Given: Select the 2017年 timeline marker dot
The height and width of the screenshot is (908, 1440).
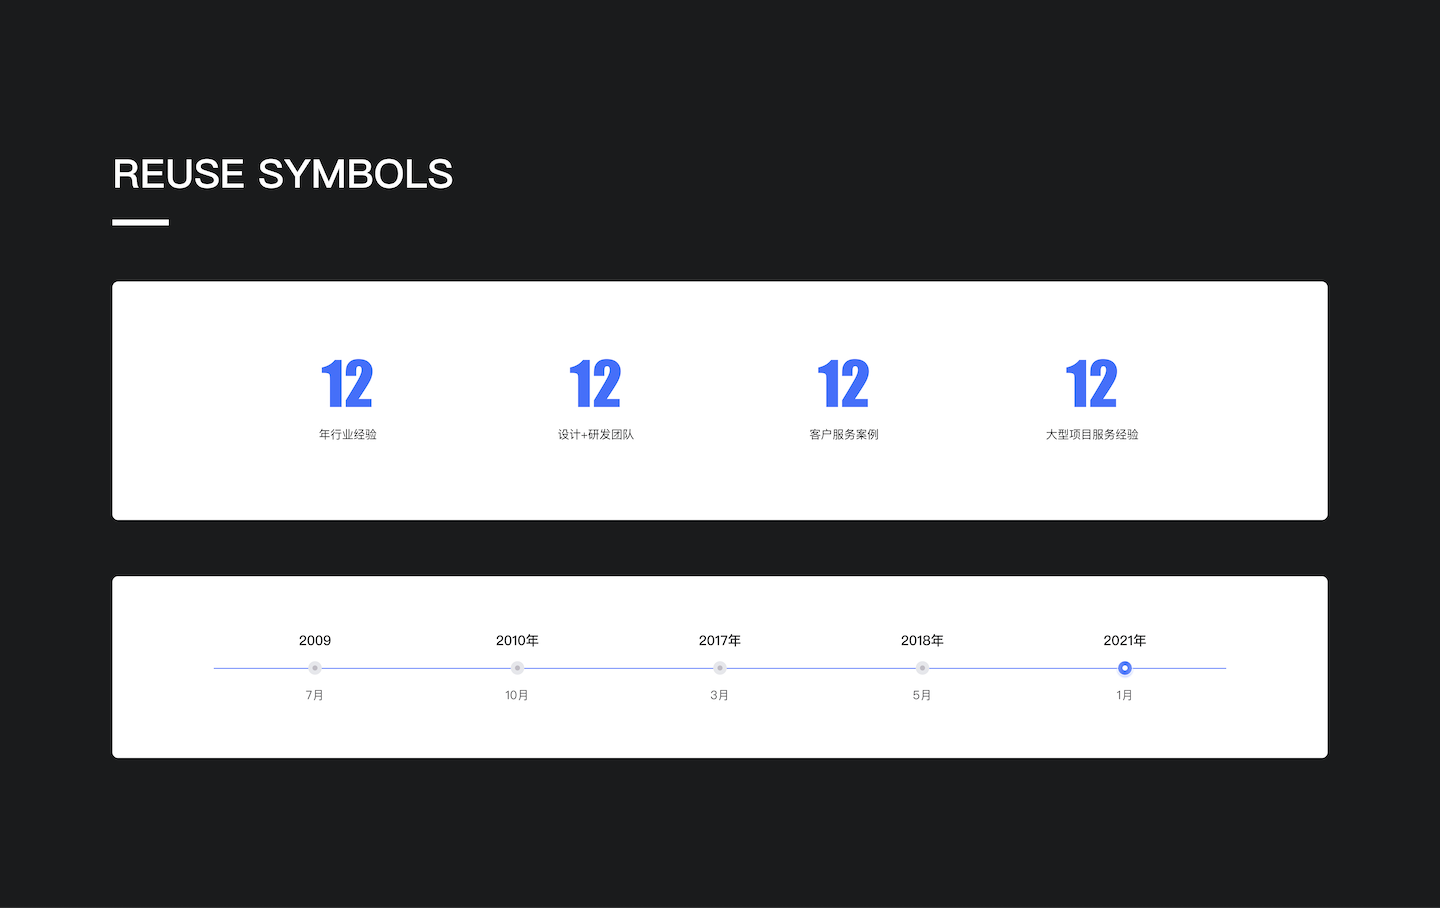Looking at the screenshot, I should click(720, 668).
